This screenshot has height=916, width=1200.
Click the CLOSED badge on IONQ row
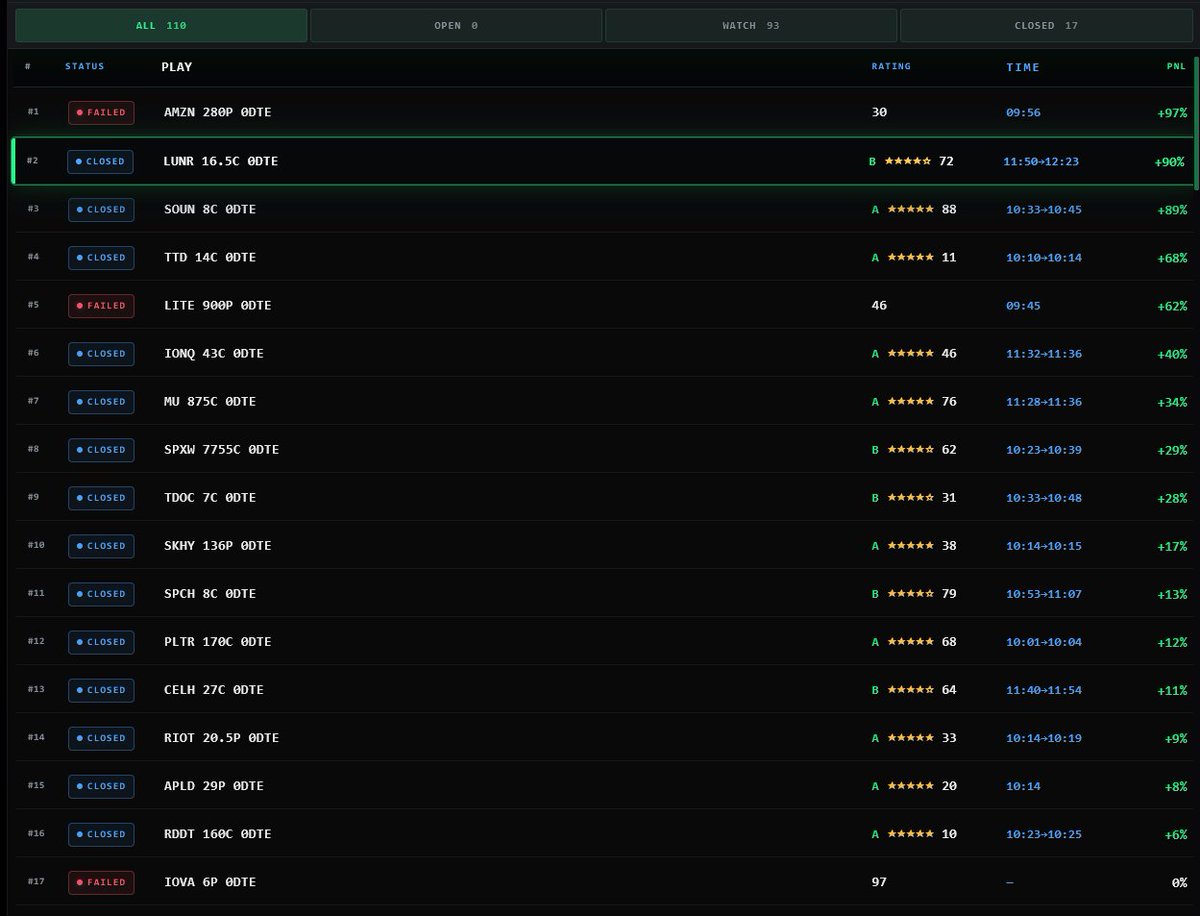tap(101, 353)
